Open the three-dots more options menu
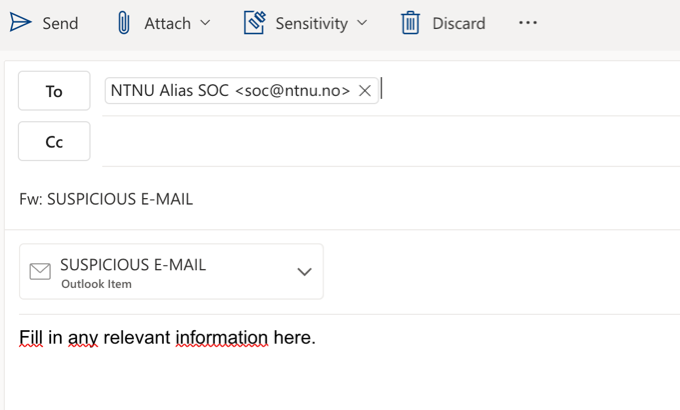680x410 pixels. tap(528, 23)
